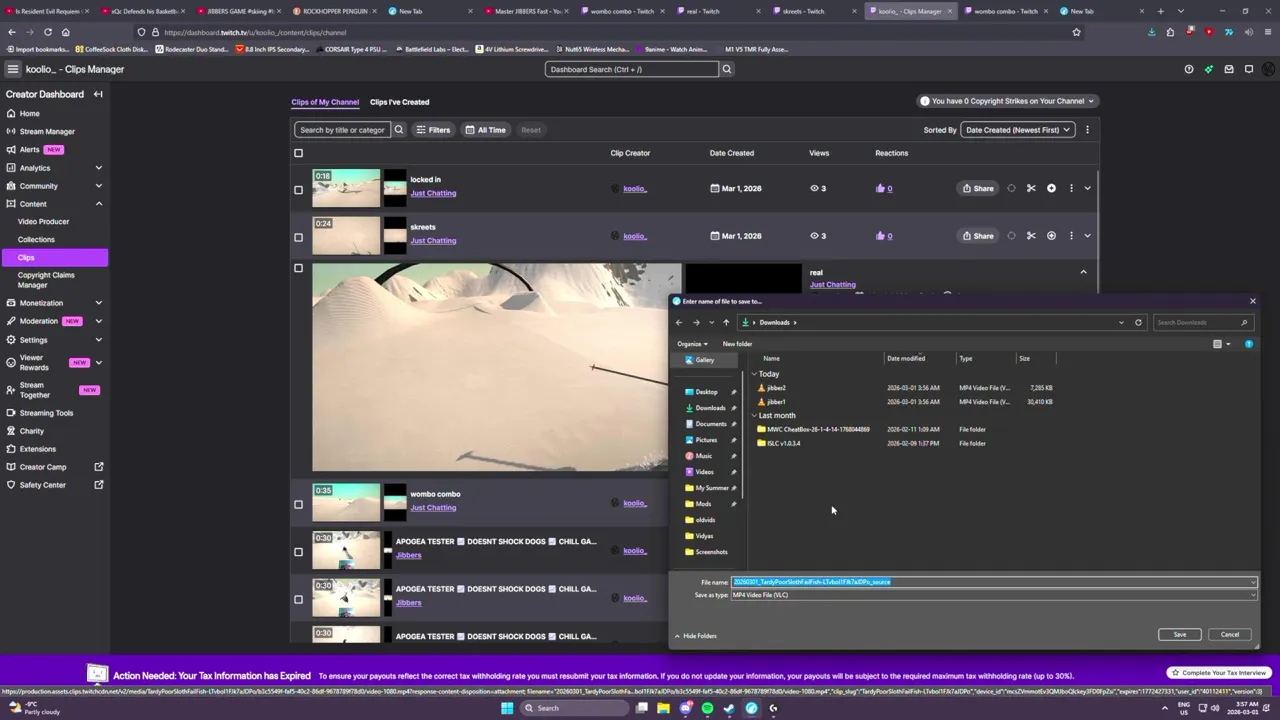Open scissors edit tool for skreets clip

tap(1031, 236)
